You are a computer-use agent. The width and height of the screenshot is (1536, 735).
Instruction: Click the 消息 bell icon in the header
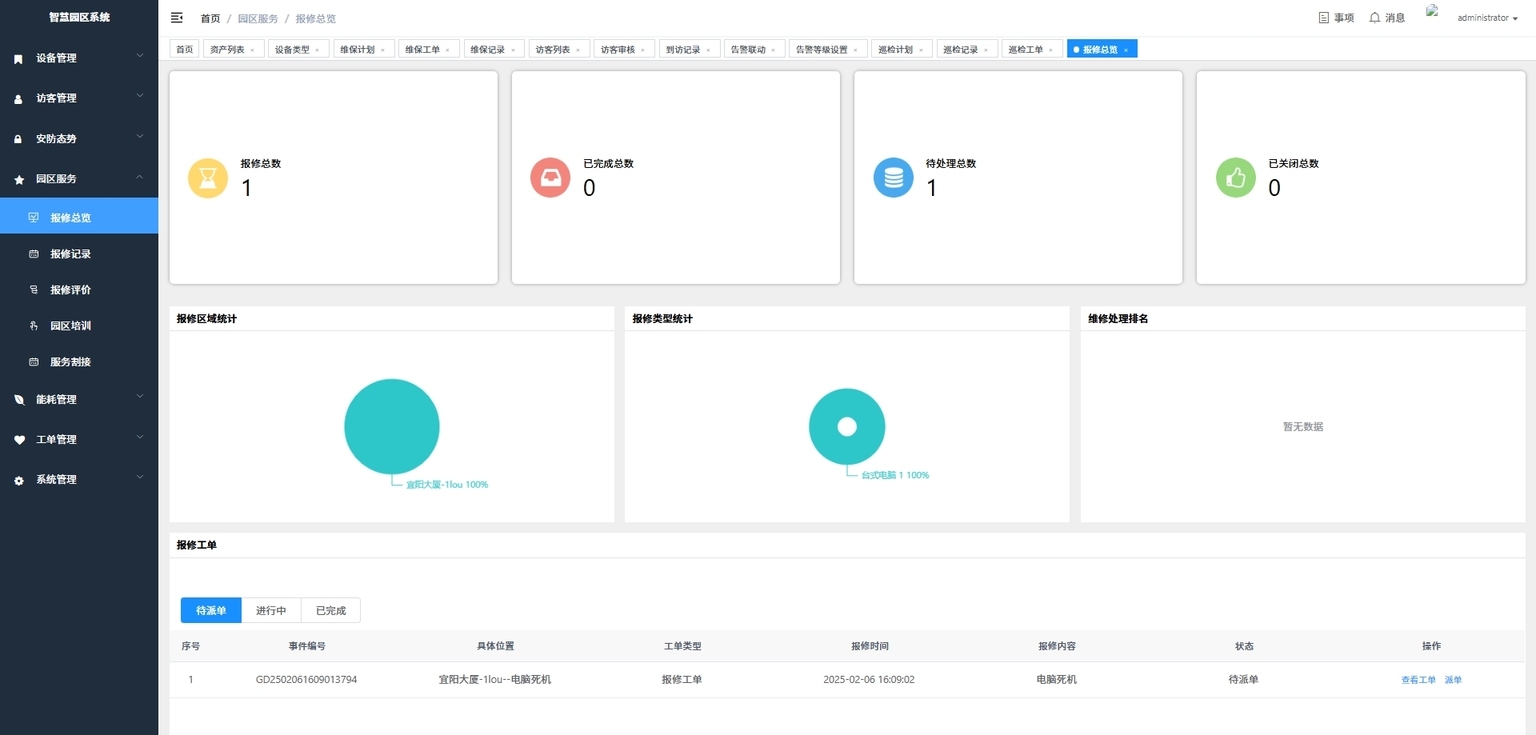1375,18
